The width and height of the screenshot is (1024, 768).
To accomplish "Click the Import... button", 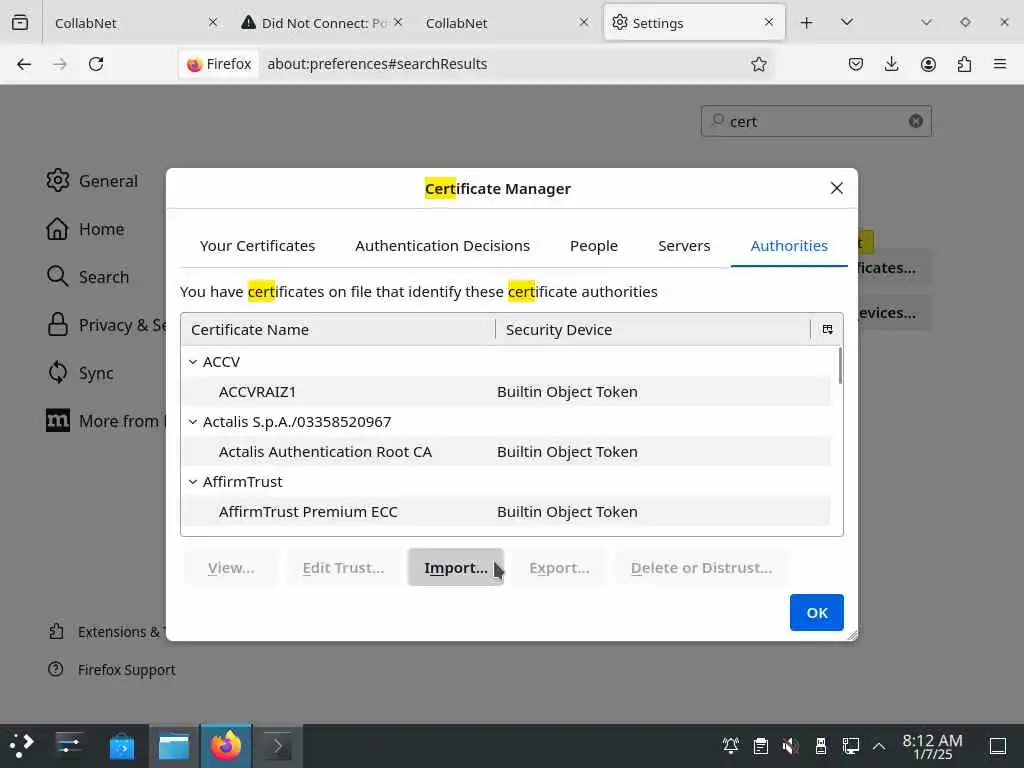I will [x=456, y=568].
